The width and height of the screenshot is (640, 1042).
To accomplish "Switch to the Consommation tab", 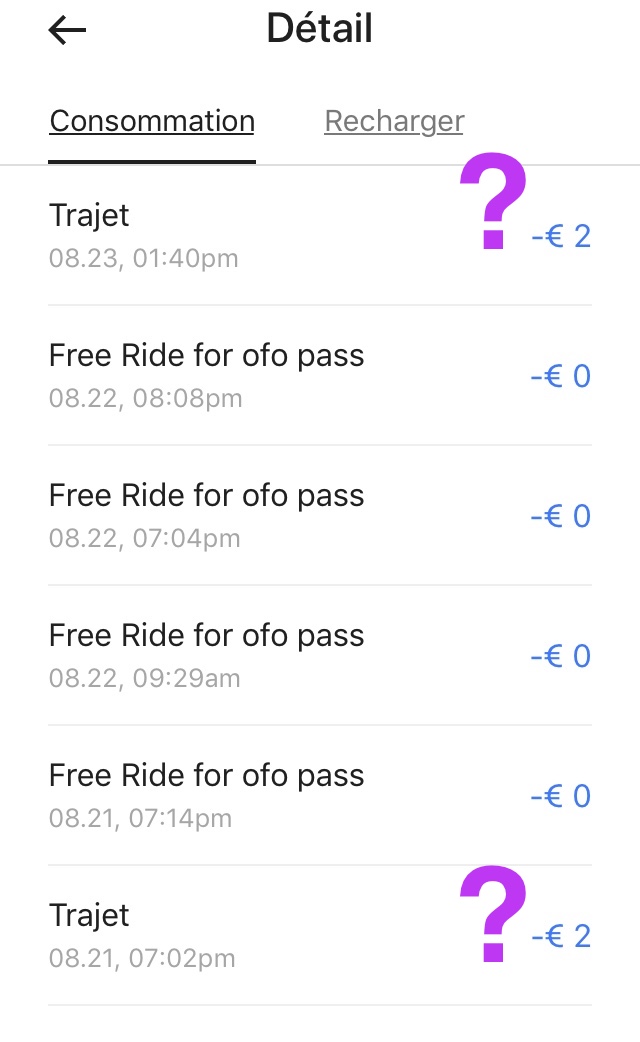I will (152, 121).
